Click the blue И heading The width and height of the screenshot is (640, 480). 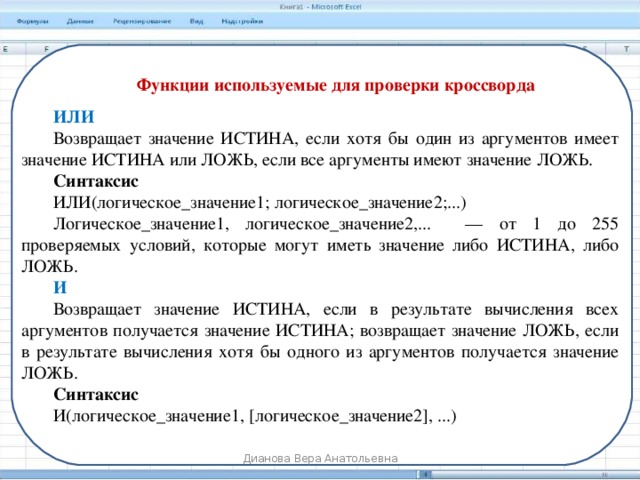(x=60, y=288)
